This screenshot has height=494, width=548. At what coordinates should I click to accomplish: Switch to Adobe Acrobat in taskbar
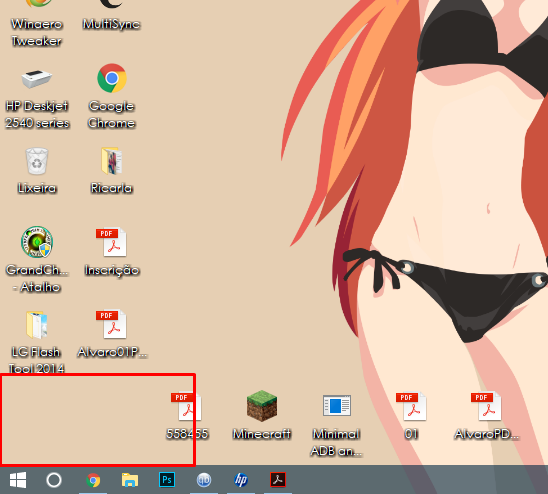[278, 480]
